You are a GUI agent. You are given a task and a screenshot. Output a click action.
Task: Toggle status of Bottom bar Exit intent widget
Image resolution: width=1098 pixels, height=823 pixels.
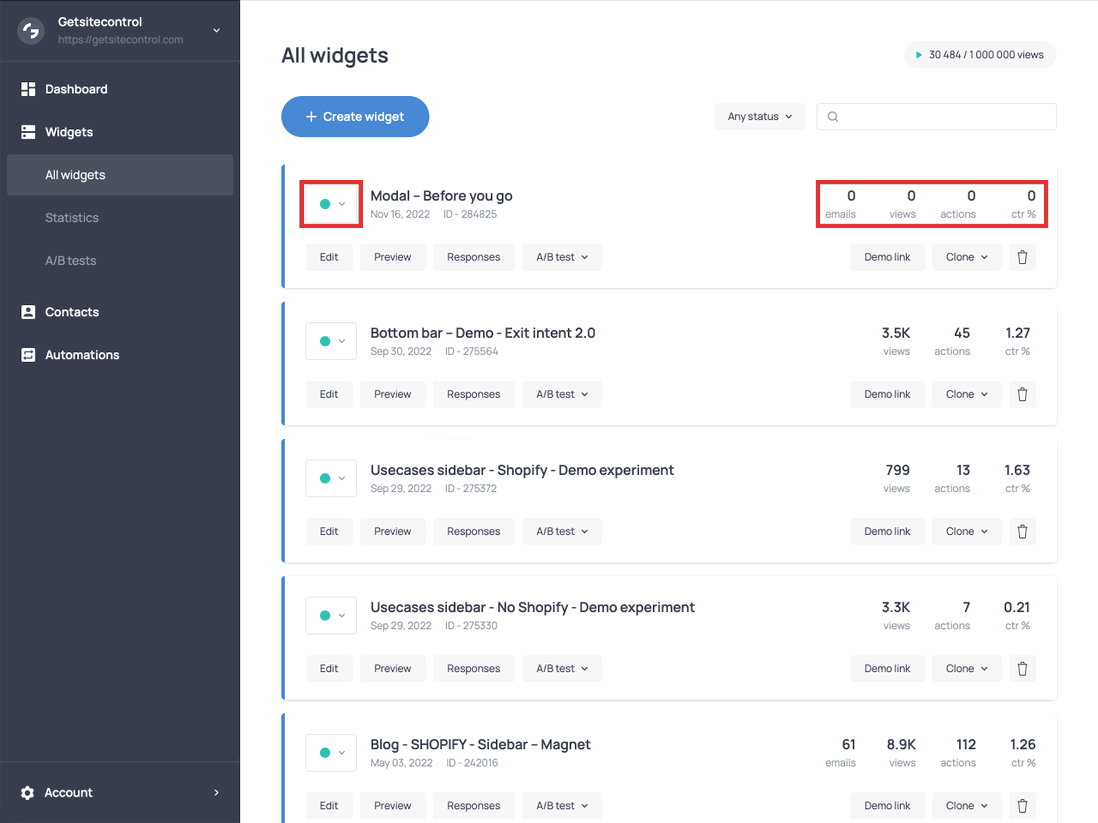point(331,341)
